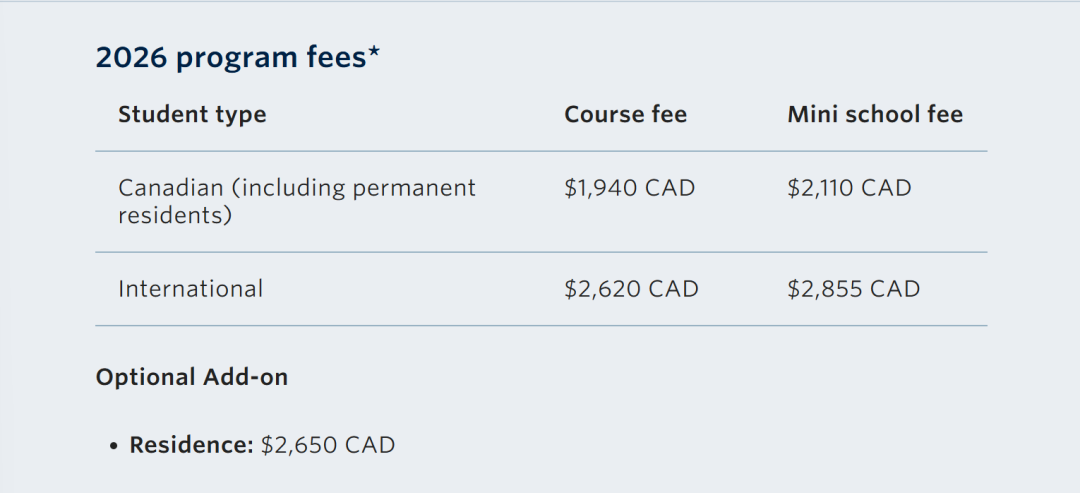1080x493 pixels.
Task: Click the $2,650 CAD residence price
Action: (x=328, y=445)
